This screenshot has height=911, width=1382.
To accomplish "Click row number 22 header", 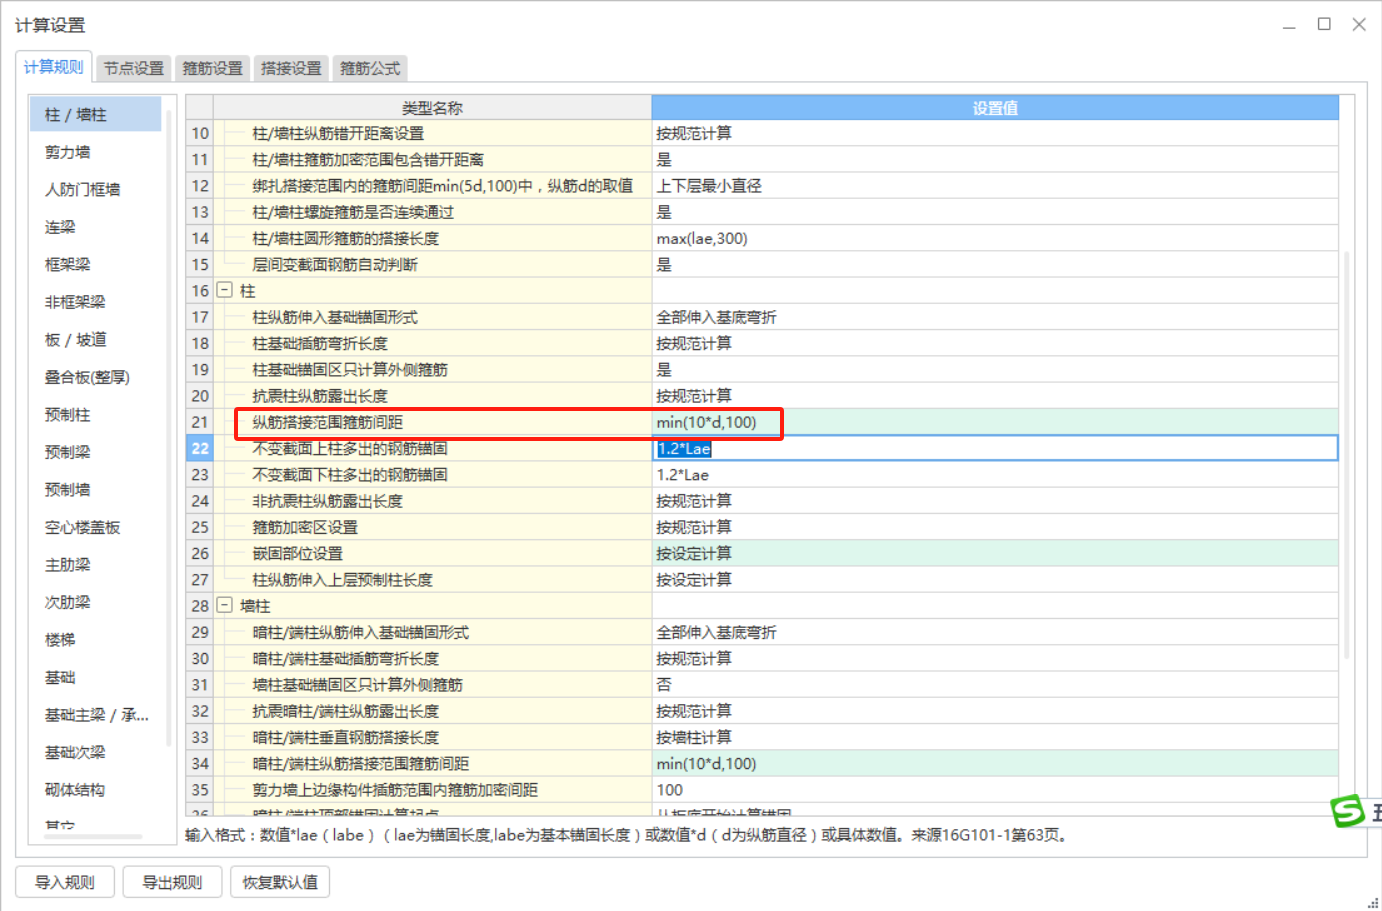I will point(200,448).
